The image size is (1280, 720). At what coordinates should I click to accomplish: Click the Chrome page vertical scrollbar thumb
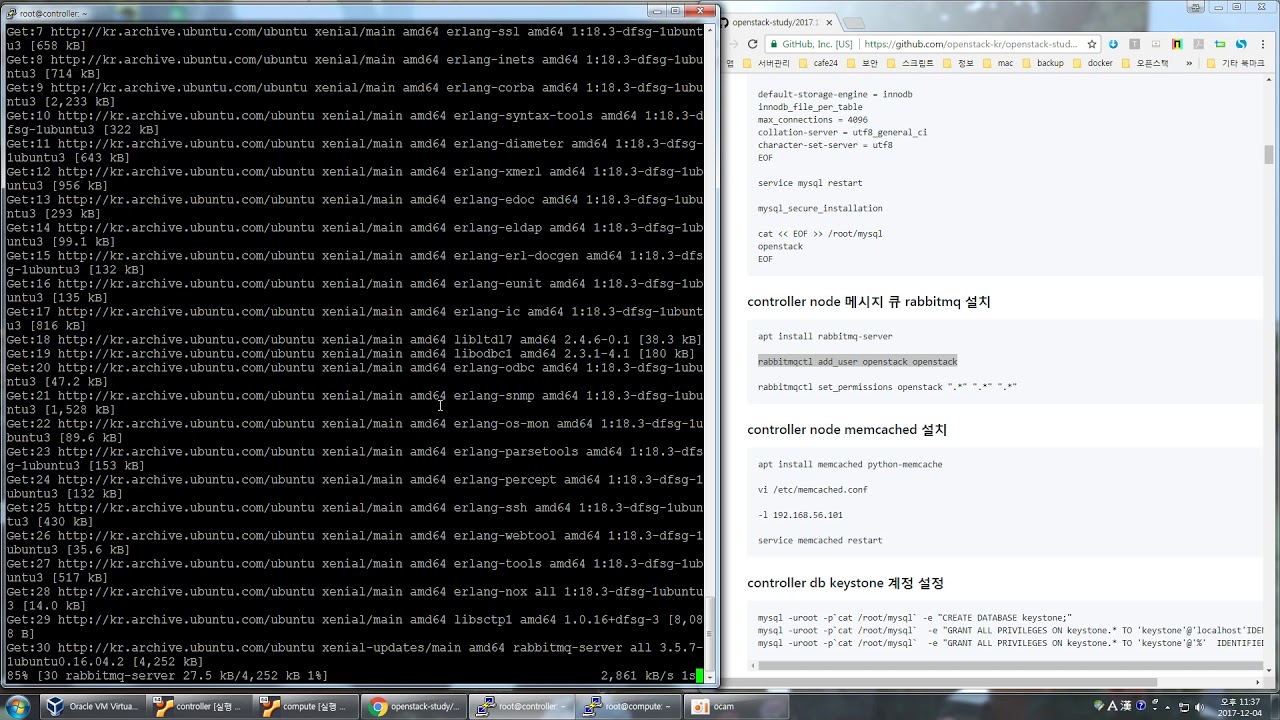click(1269, 154)
